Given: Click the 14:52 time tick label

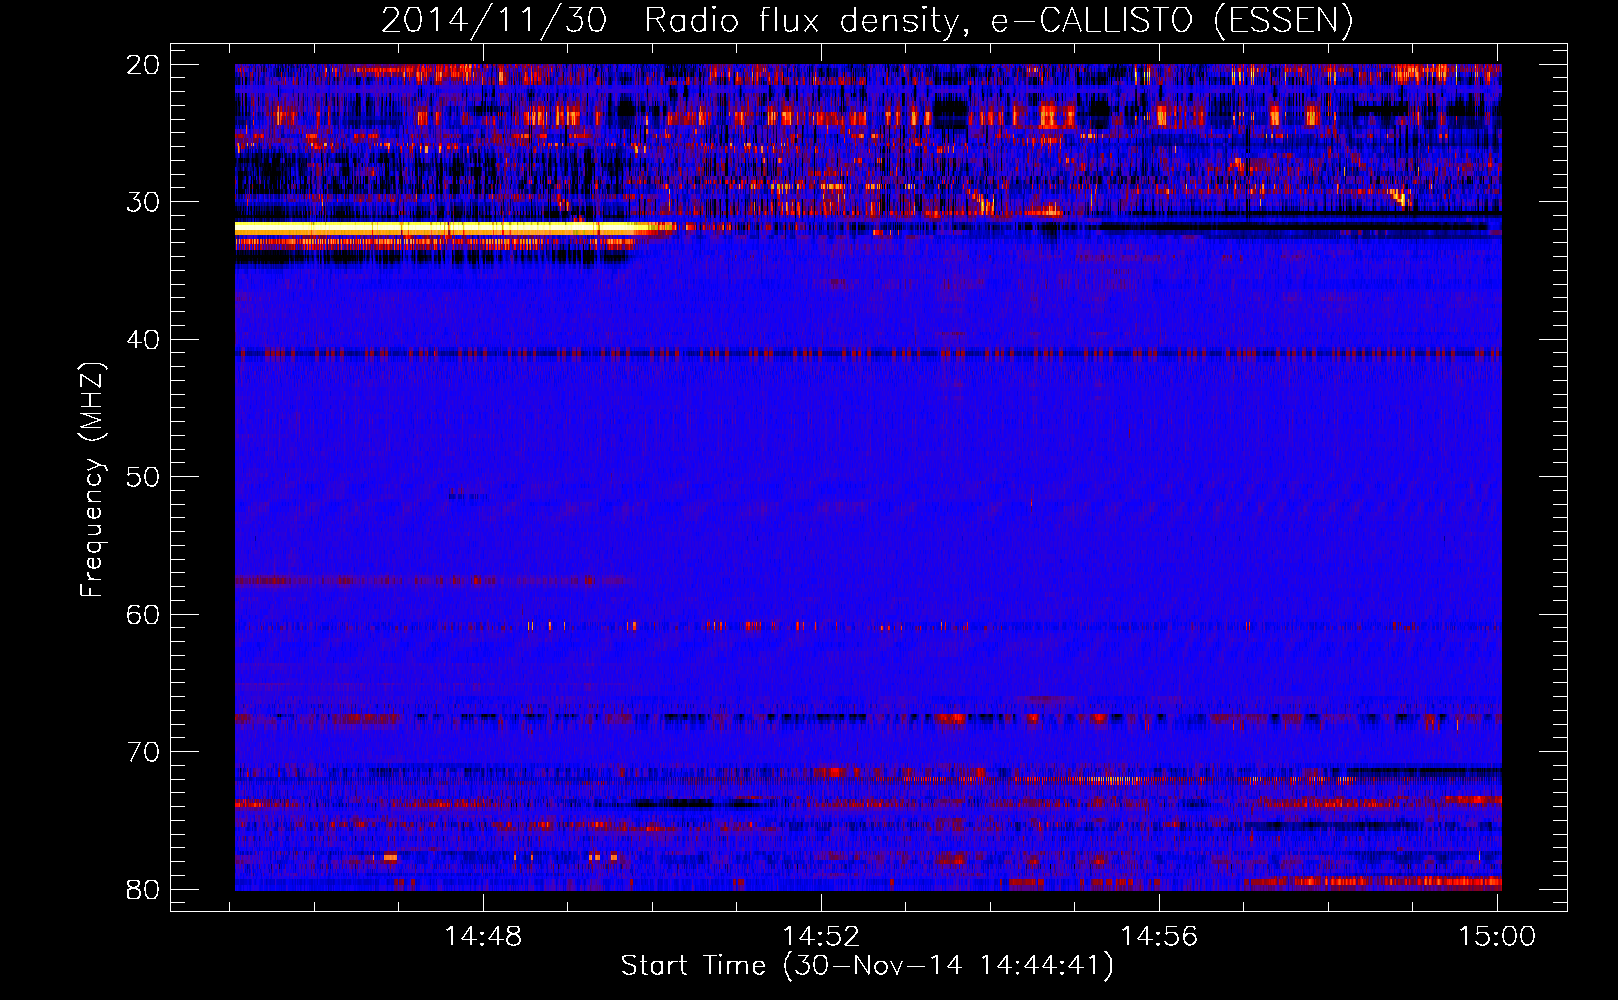Looking at the screenshot, I should pos(821,937).
